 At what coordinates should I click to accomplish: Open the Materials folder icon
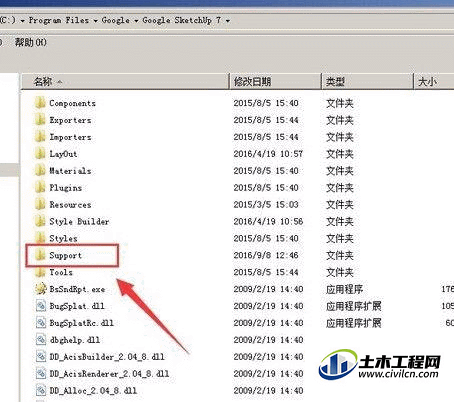[x=40, y=170]
